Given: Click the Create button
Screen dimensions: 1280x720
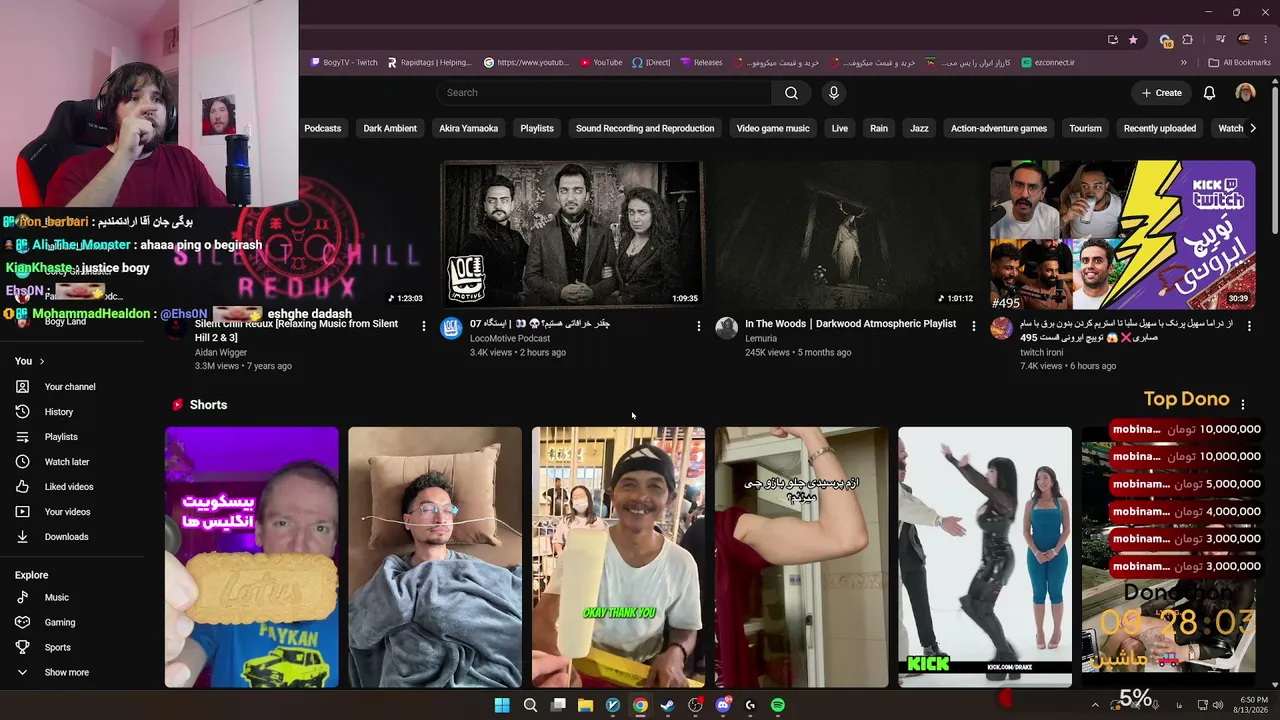Looking at the screenshot, I should 1162,93.
